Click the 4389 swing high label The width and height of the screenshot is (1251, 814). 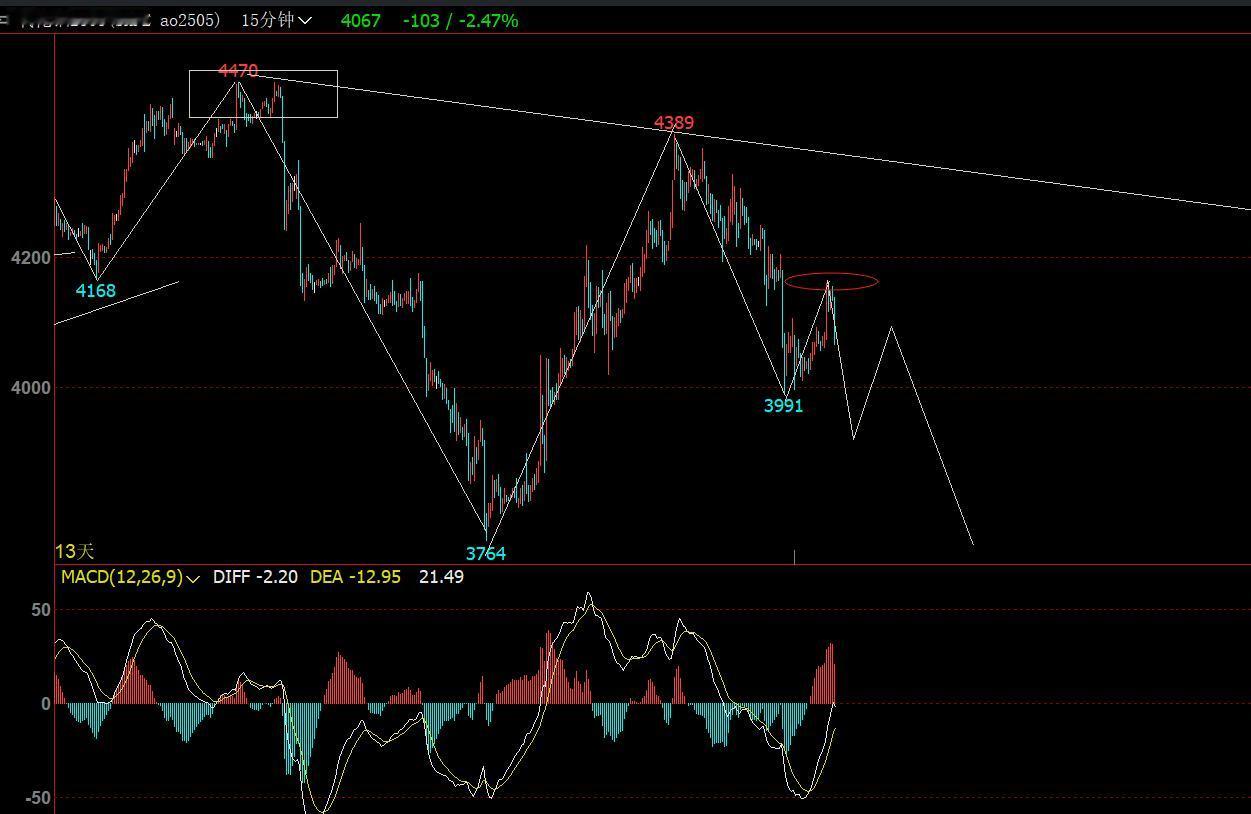point(674,123)
